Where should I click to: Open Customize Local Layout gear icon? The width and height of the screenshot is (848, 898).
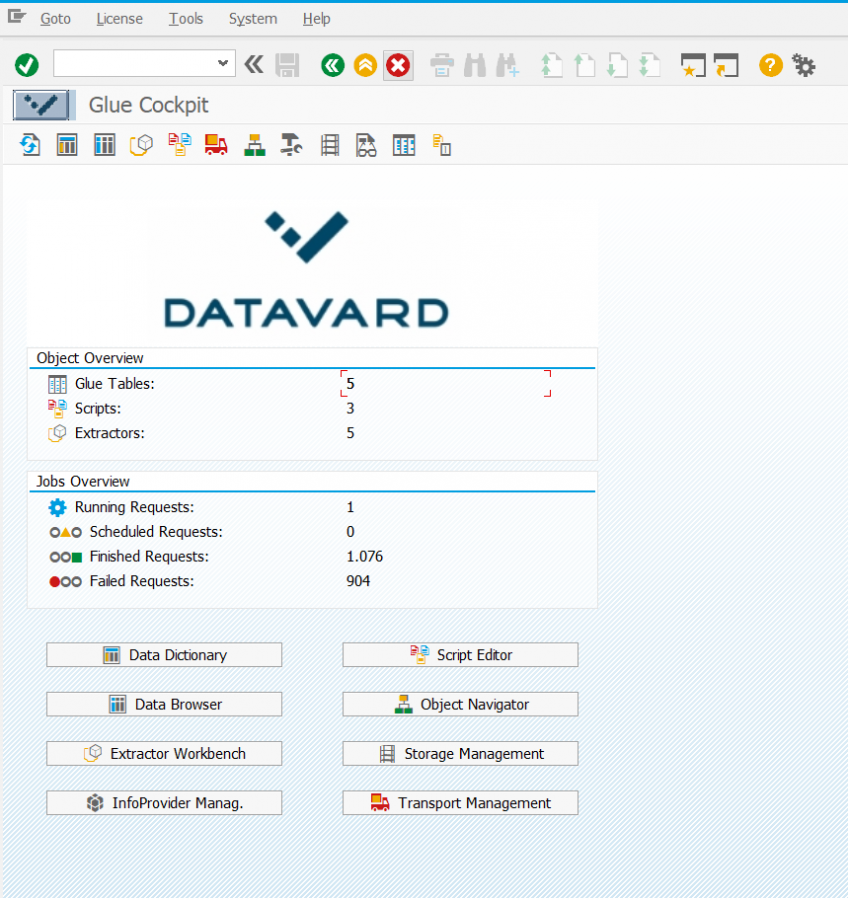tap(804, 65)
